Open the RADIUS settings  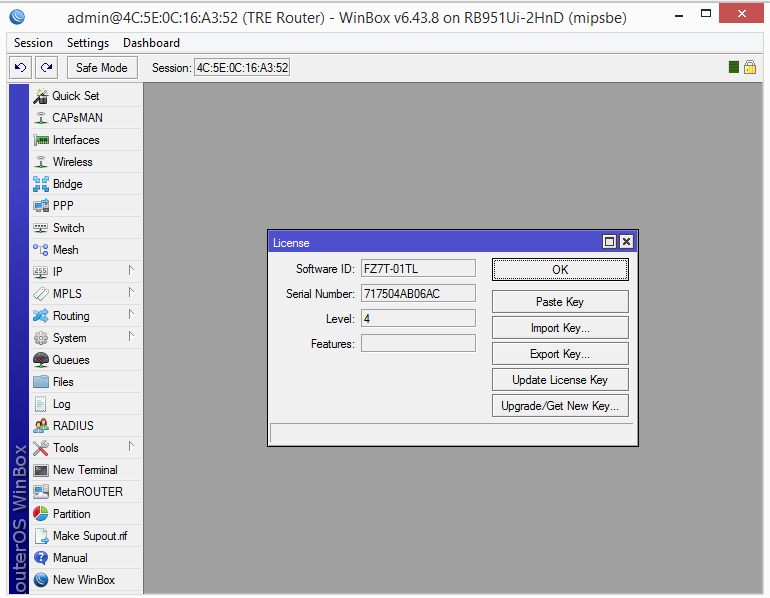point(86,426)
